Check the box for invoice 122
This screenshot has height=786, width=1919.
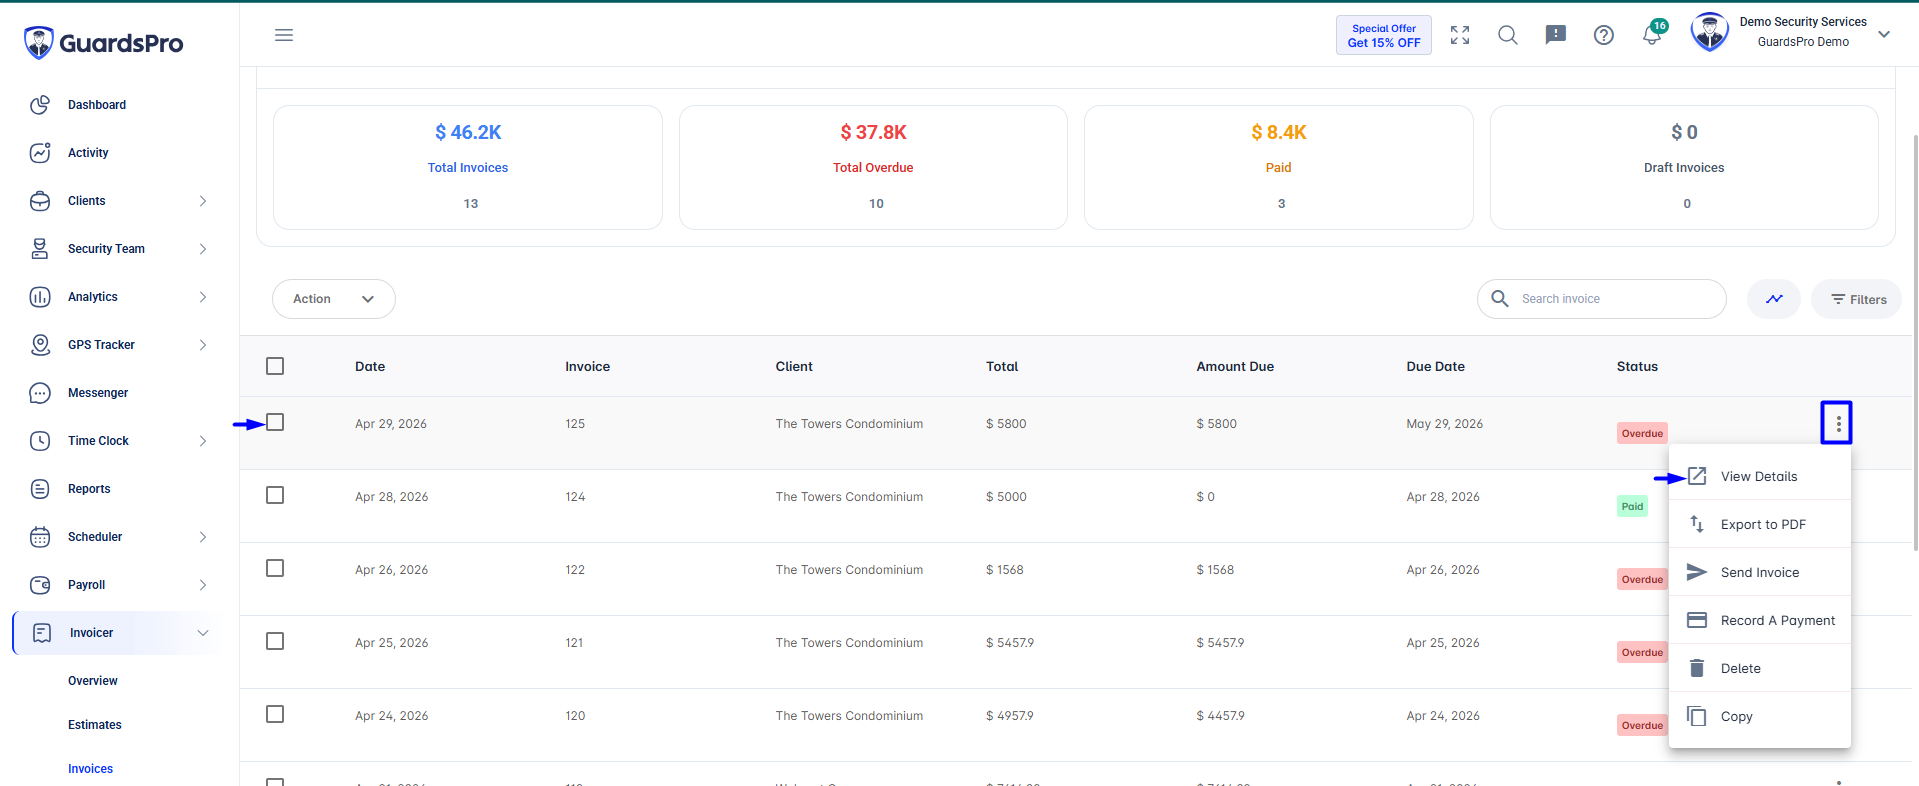click(275, 568)
